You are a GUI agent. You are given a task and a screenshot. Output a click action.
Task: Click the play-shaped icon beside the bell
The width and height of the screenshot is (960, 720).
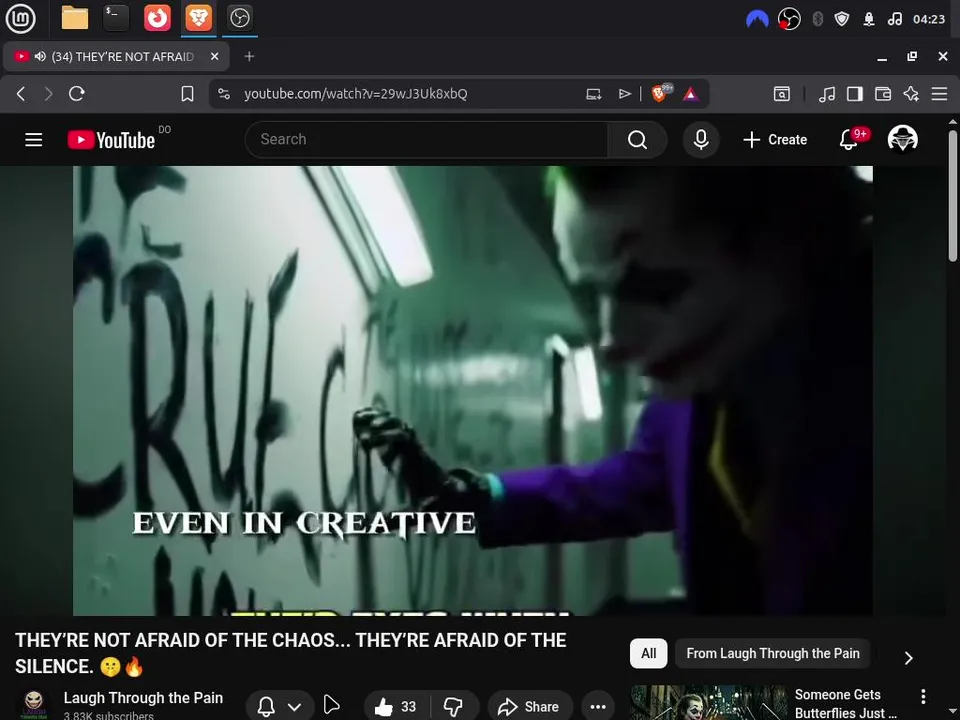pyautogui.click(x=331, y=704)
